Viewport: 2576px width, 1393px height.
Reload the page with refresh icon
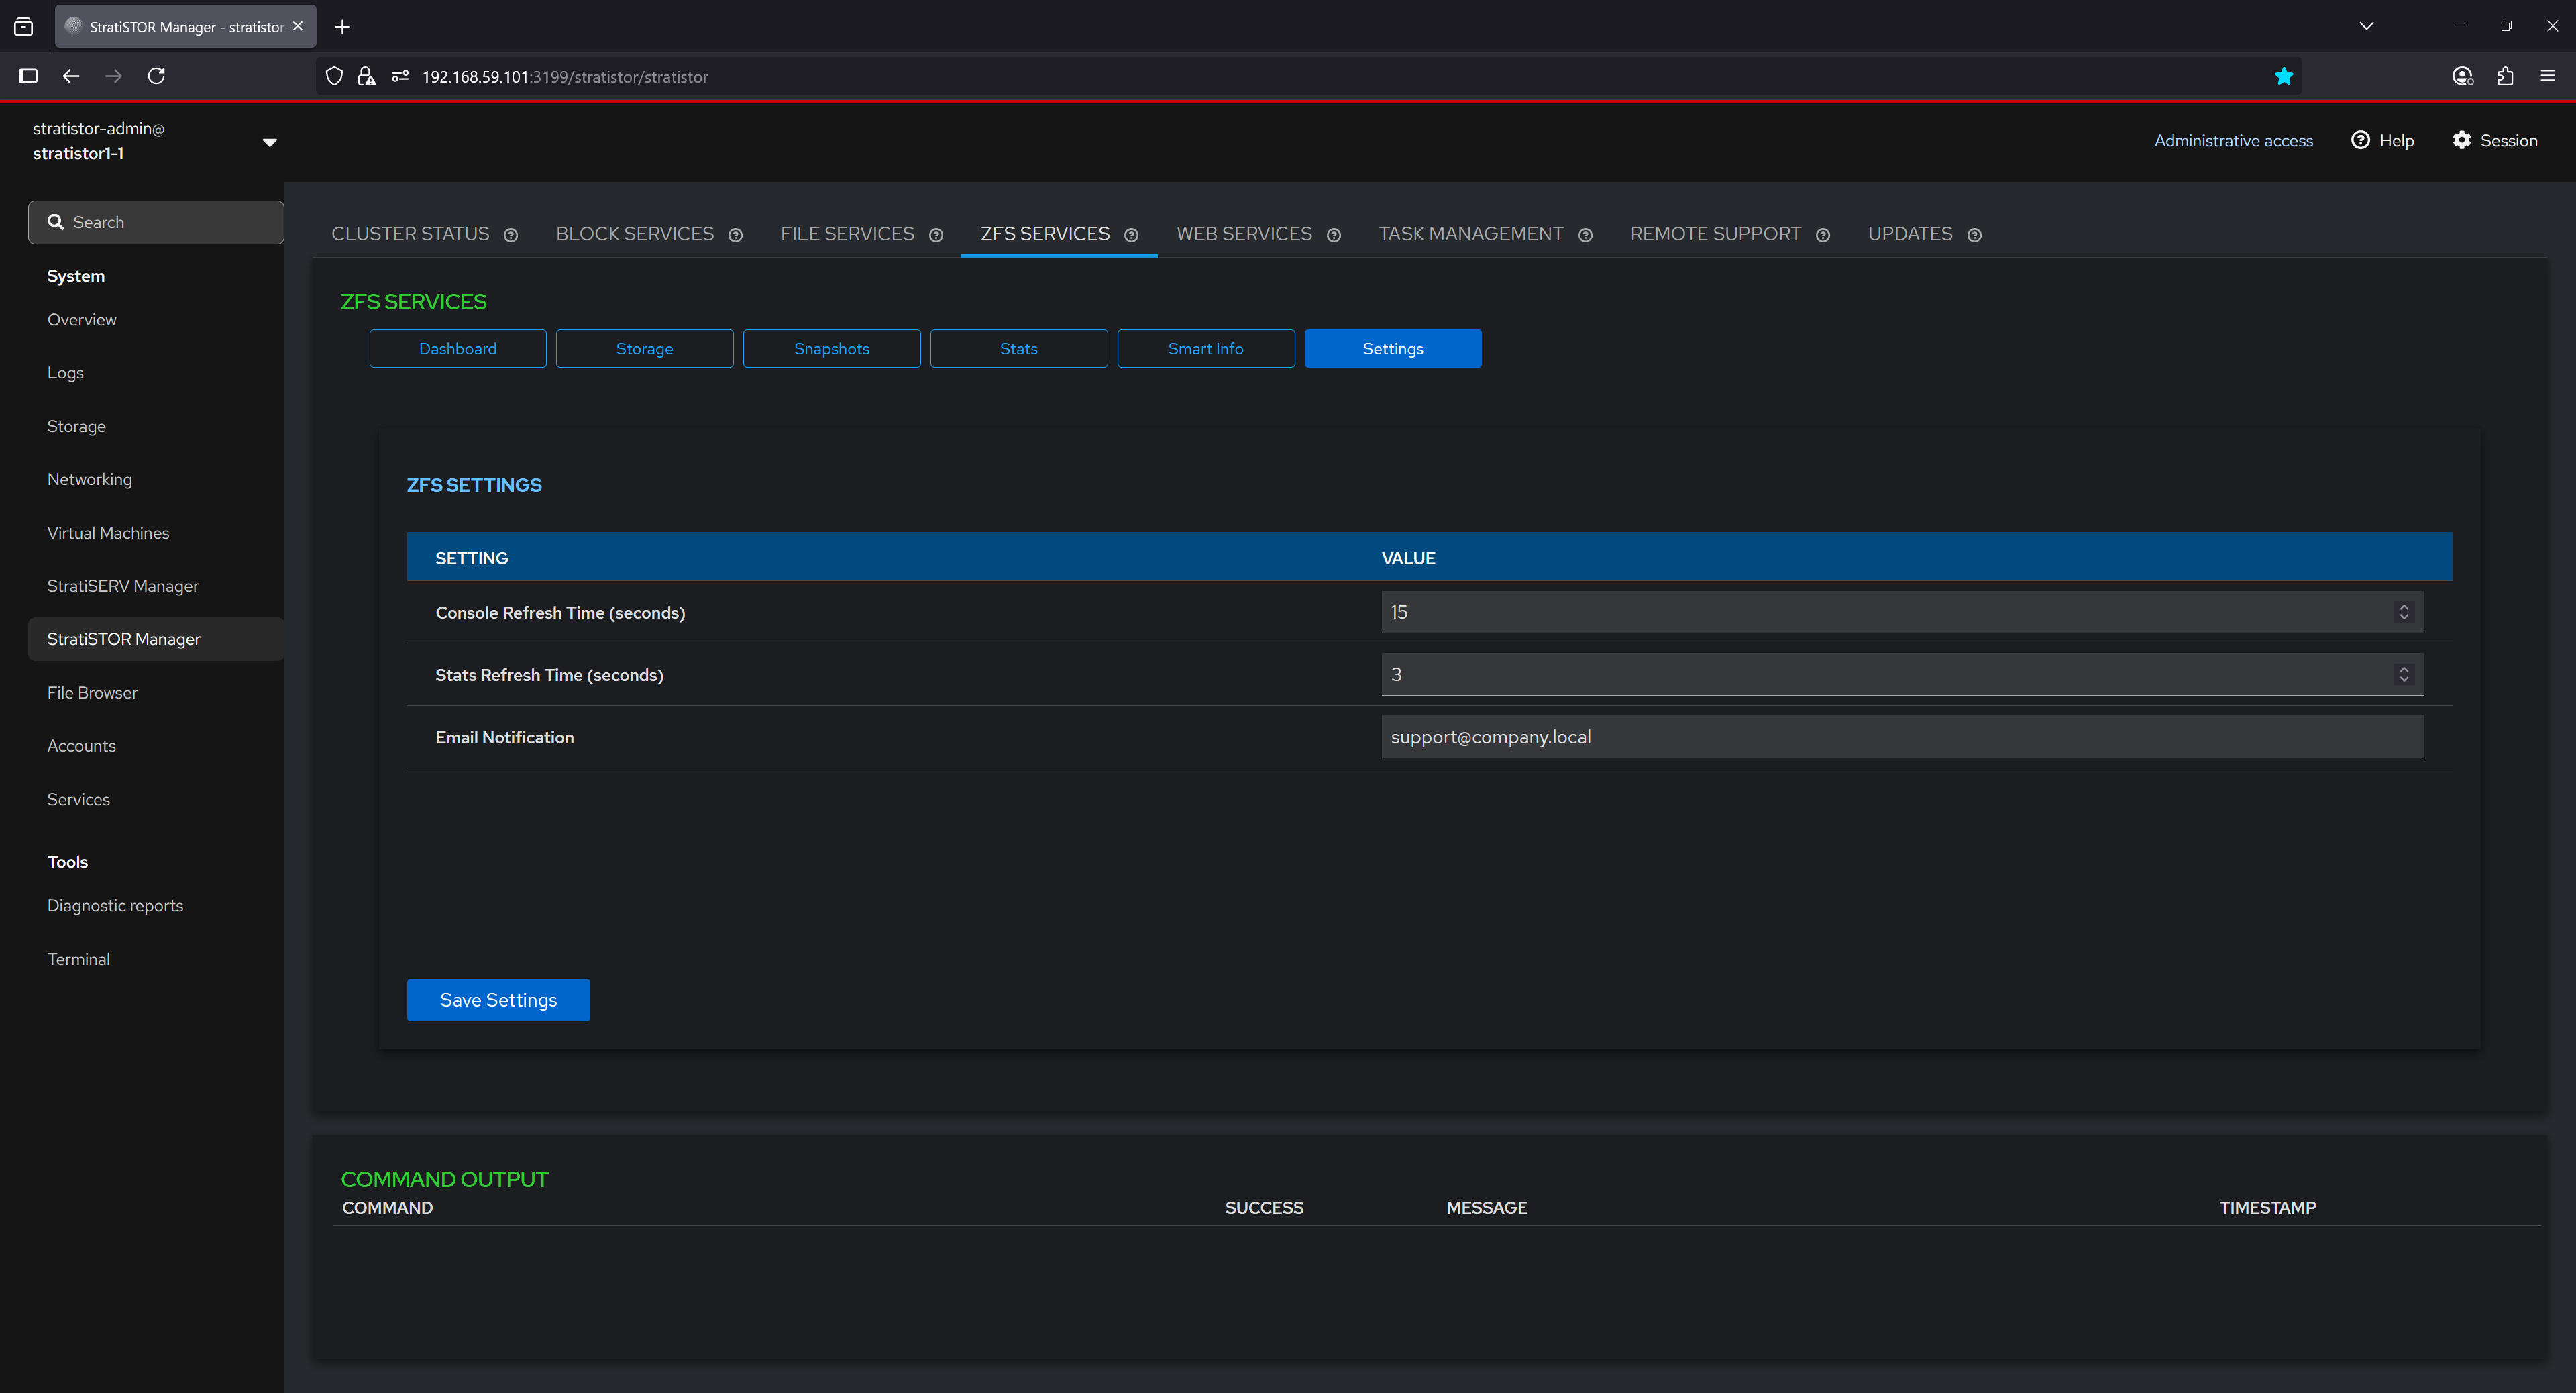pos(156,76)
